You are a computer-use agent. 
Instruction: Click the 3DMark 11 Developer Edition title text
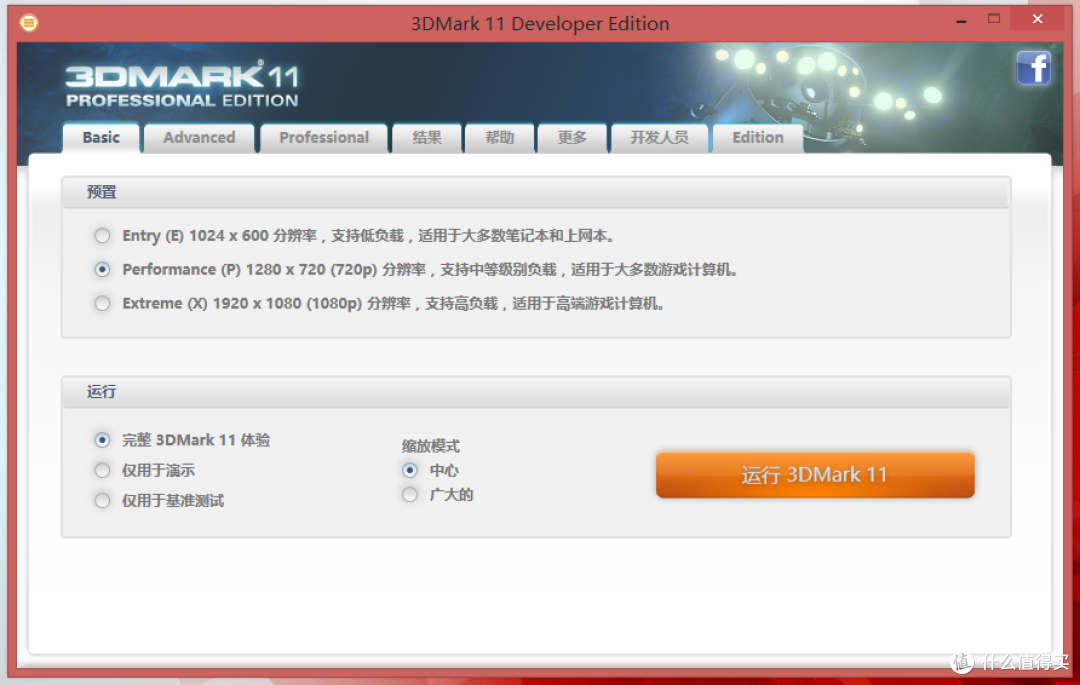540,23
